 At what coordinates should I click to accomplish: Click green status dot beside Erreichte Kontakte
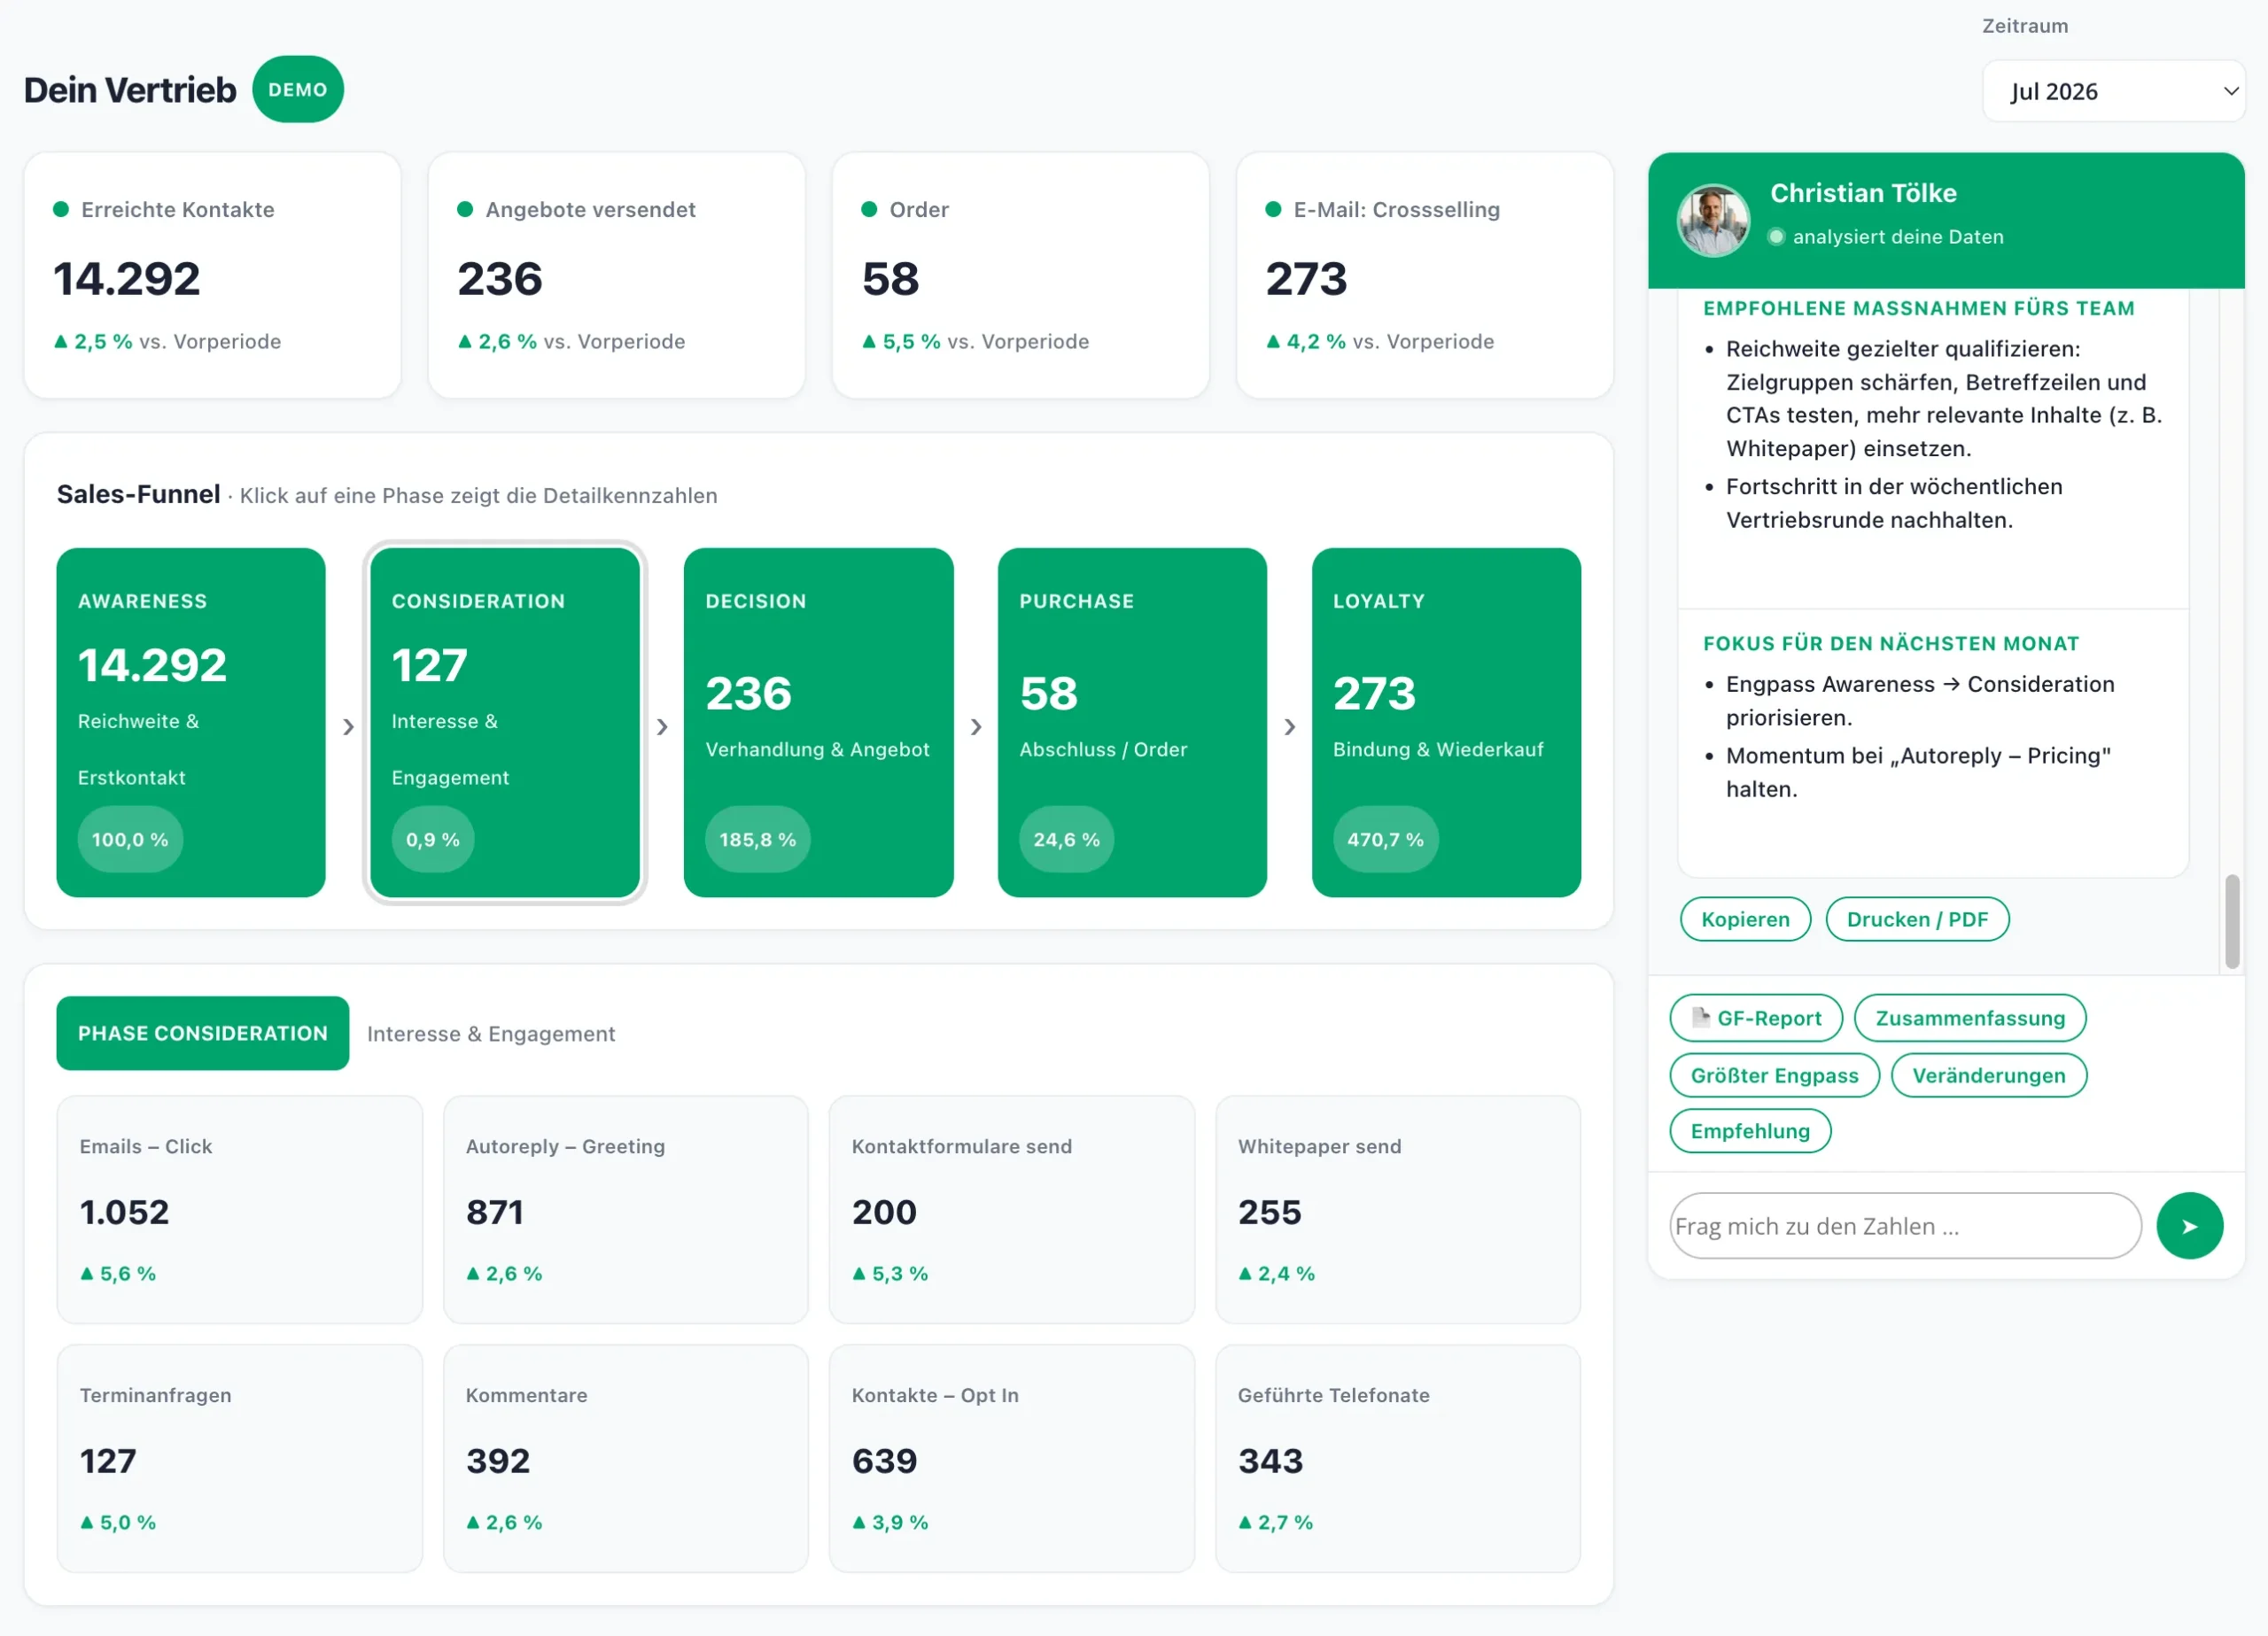click(x=61, y=209)
